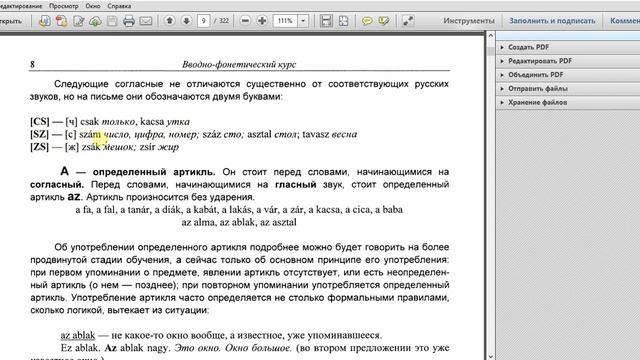Select the highlight text tool
Screen dimensions: 640x360
[x=384, y=21]
